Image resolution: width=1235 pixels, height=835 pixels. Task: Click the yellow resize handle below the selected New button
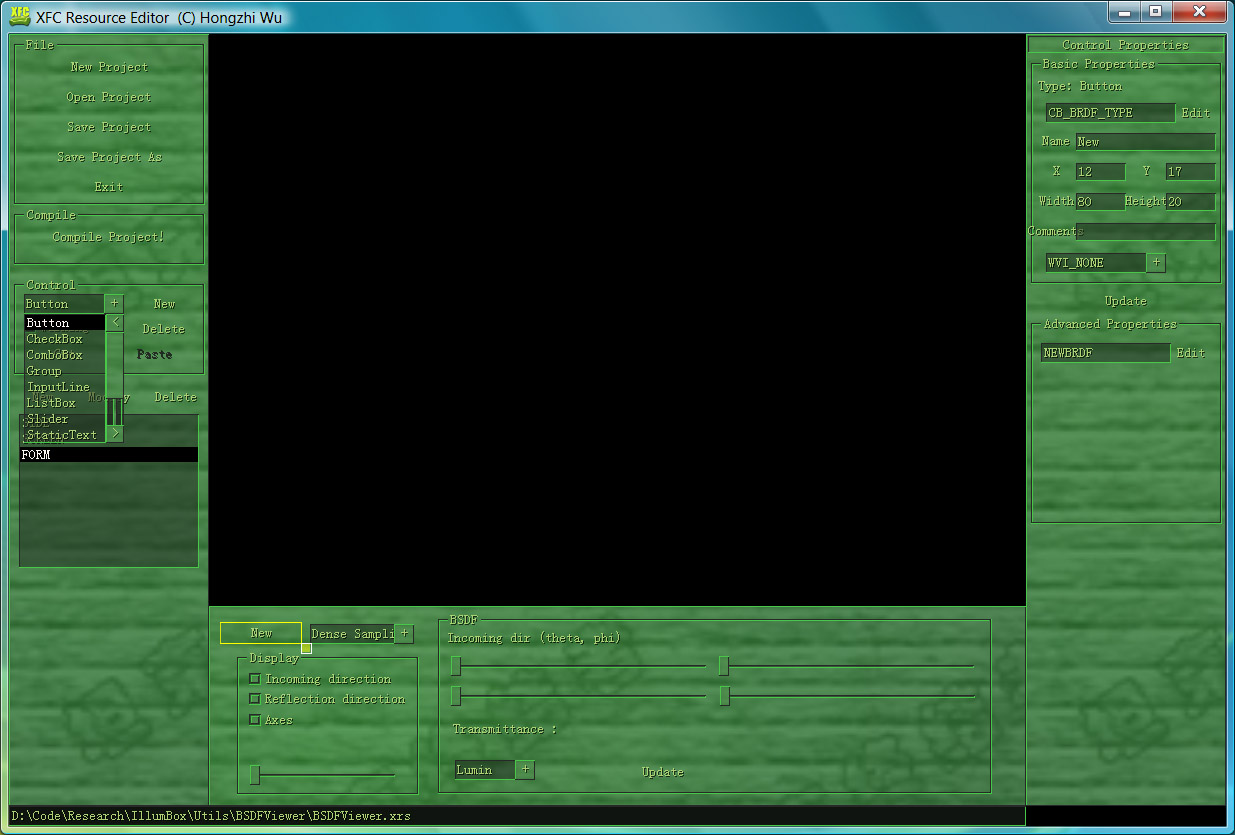point(306,648)
